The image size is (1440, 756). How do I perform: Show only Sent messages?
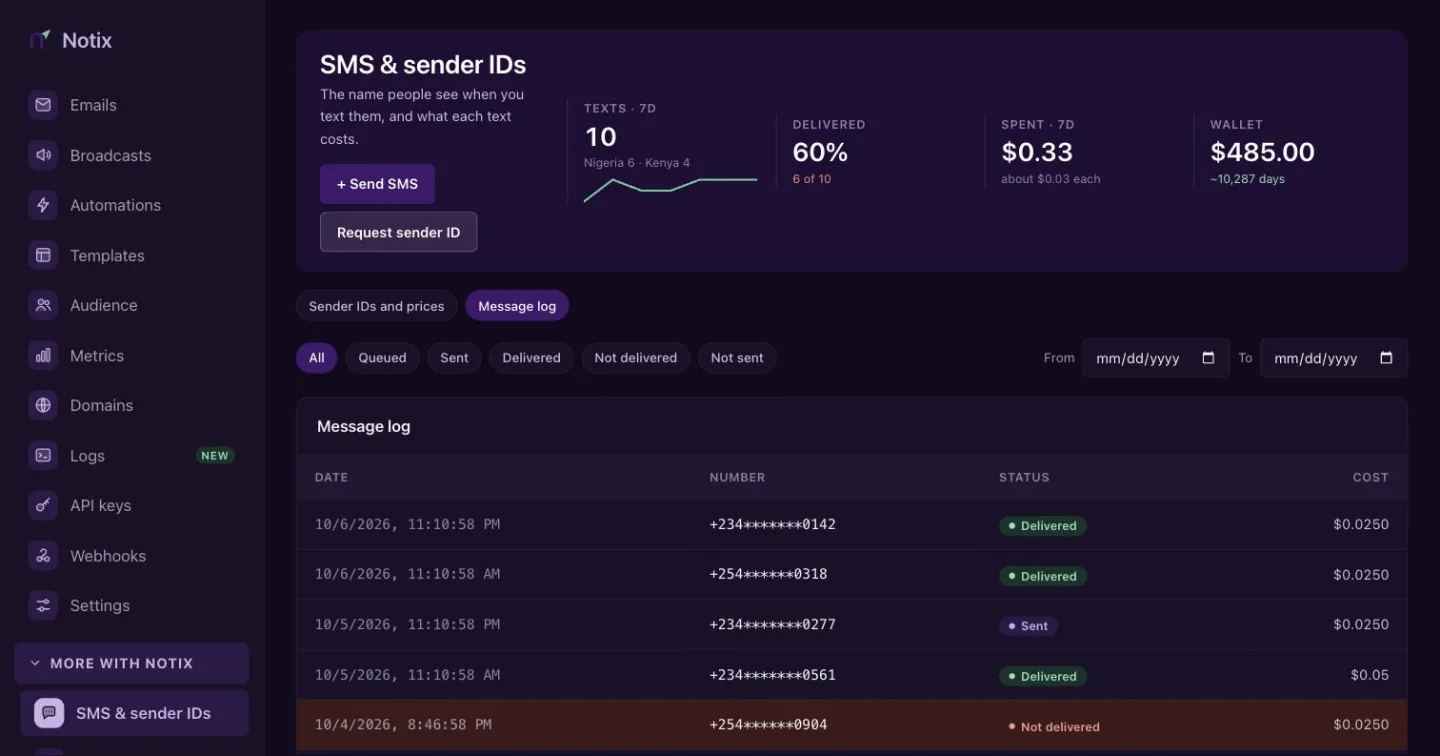(x=454, y=358)
